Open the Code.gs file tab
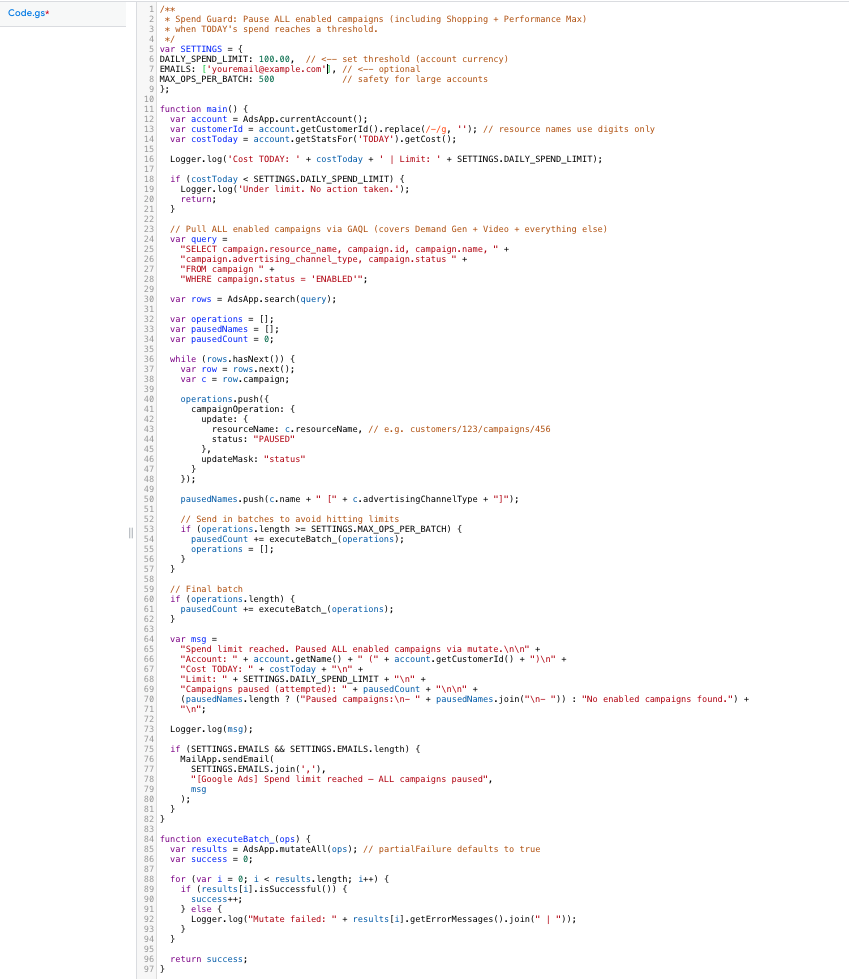This screenshot has height=979, width=849. click(28, 11)
